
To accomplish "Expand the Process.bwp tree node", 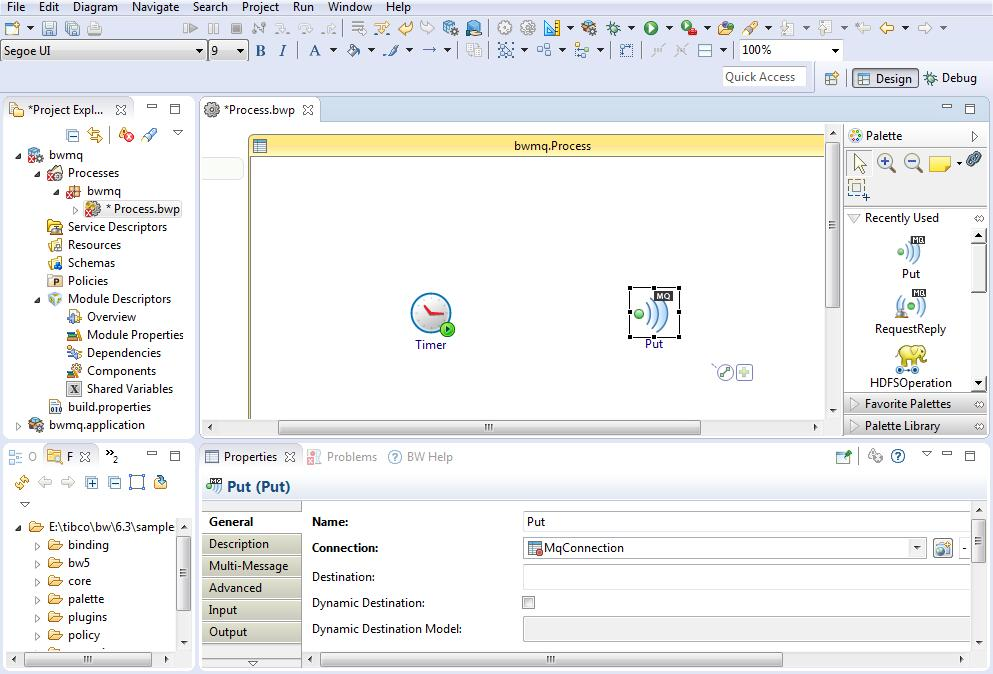I will pyautogui.click(x=75, y=209).
